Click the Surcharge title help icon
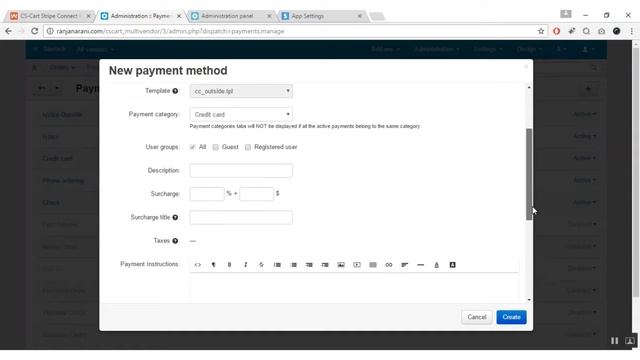Image resolution: width=640 pixels, height=360 pixels. pyautogui.click(x=175, y=218)
